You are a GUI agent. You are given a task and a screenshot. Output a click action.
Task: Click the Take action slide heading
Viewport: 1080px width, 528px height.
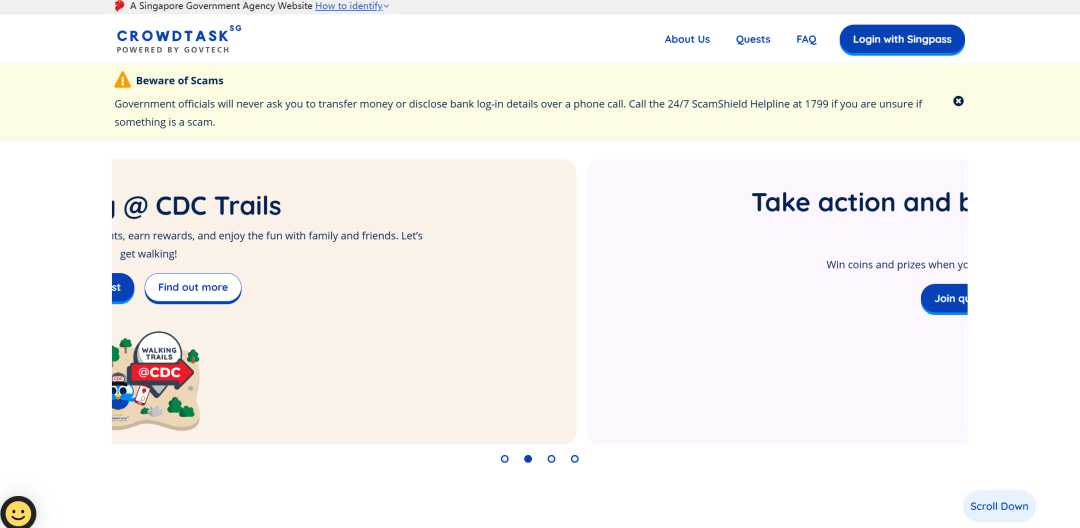point(859,203)
